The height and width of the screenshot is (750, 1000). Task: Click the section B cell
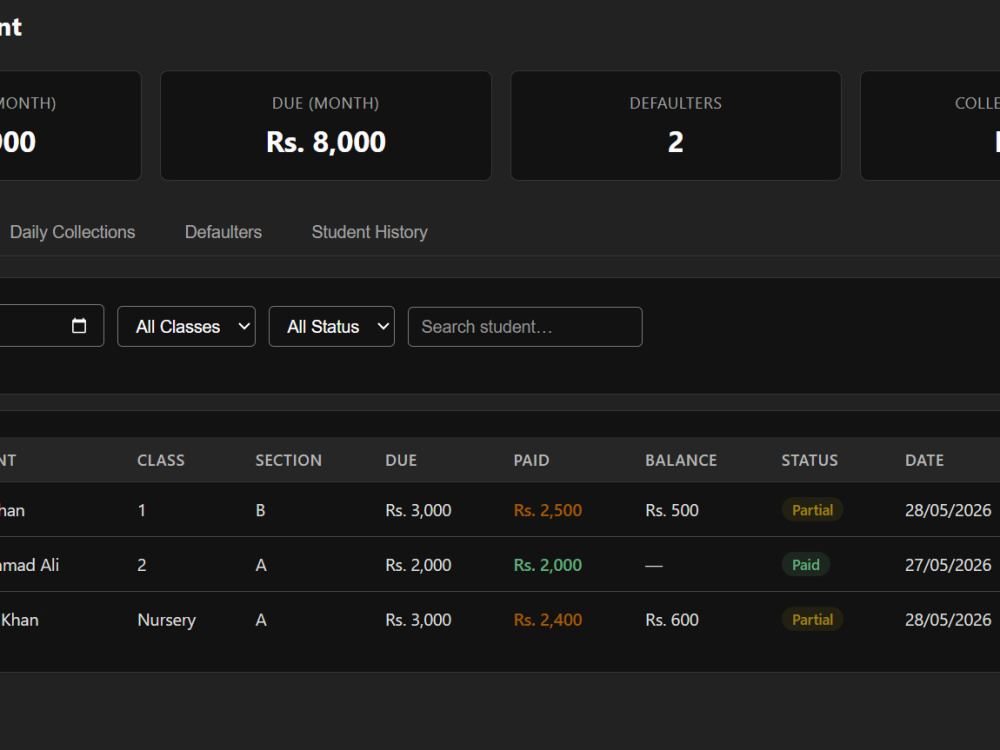pos(260,510)
